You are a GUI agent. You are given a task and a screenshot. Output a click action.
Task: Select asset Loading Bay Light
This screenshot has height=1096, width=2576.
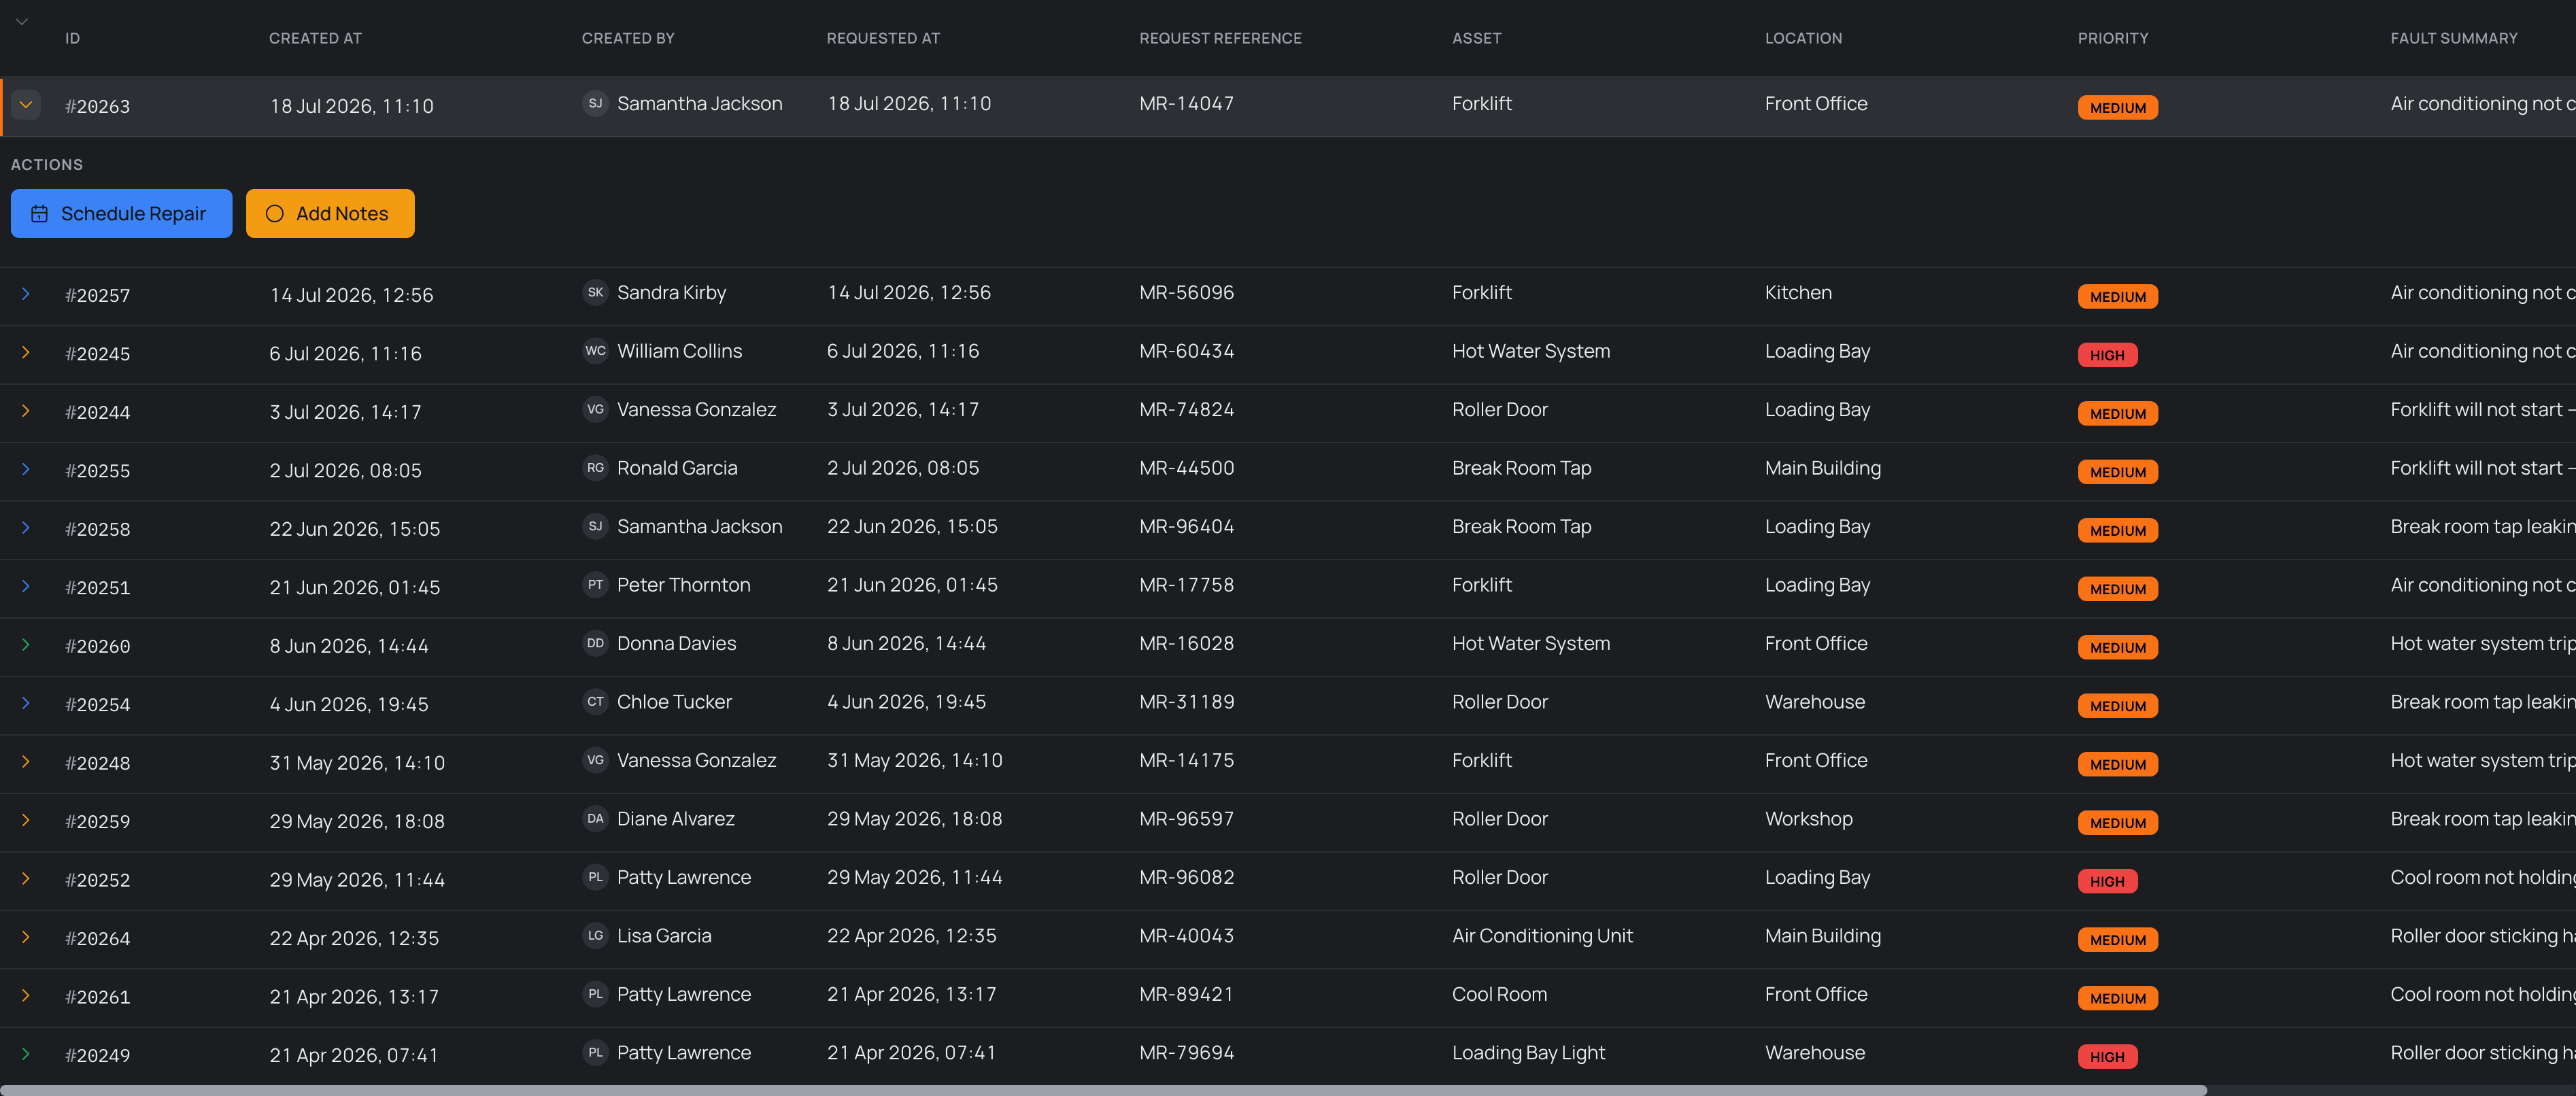(x=1528, y=1052)
